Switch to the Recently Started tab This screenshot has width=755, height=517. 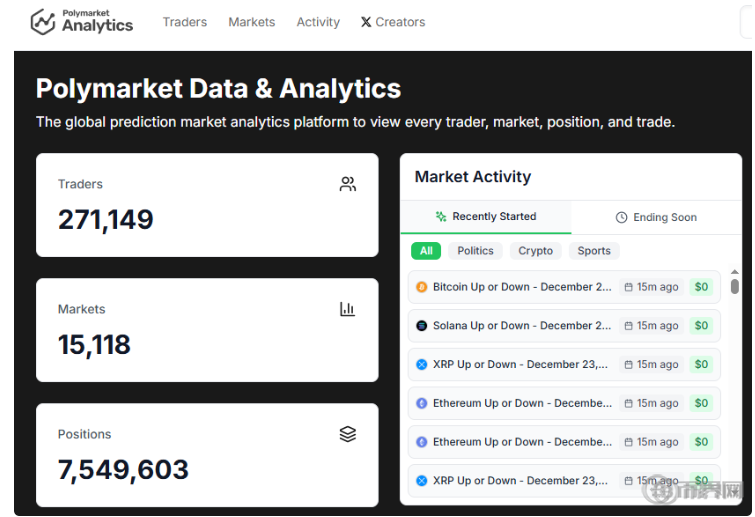pyautogui.click(x=486, y=217)
